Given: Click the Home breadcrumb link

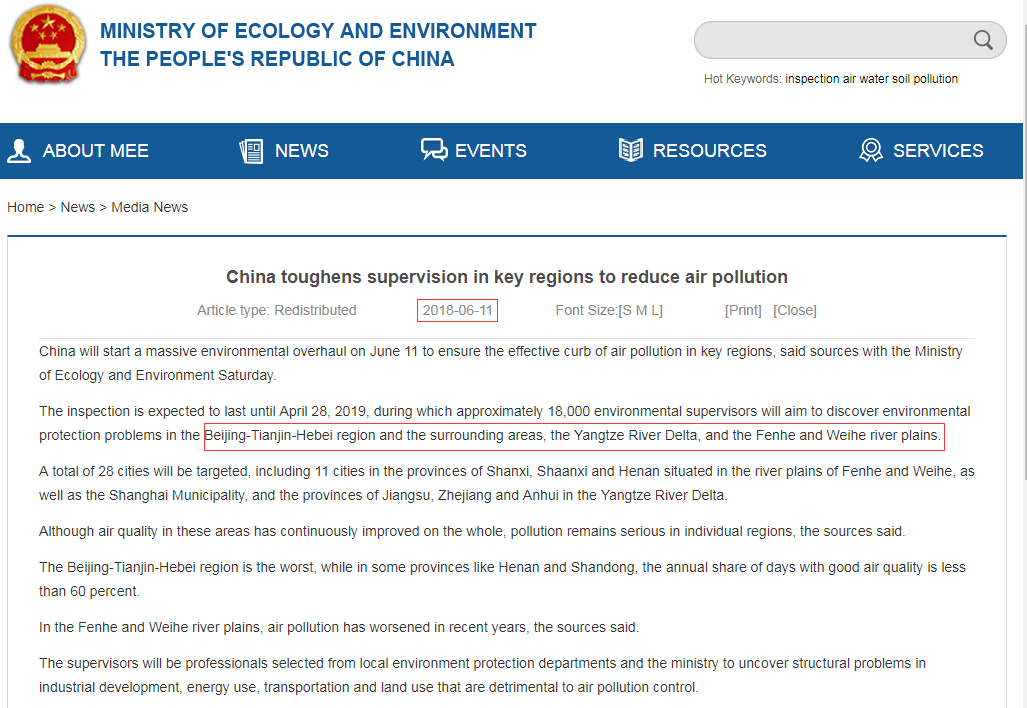Looking at the screenshot, I should (x=25, y=207).
